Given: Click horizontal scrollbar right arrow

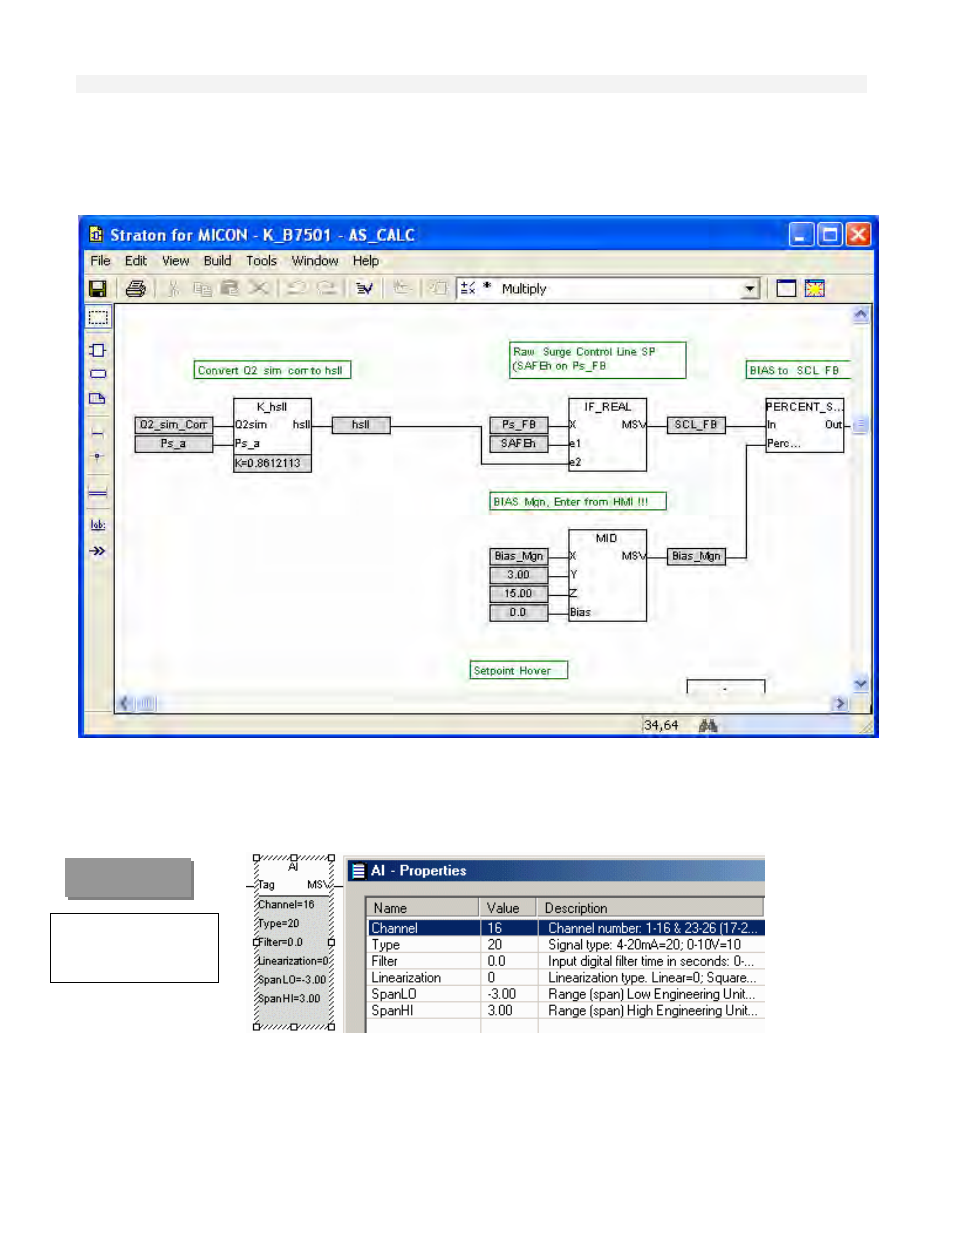Looking at the screenshot, I should tap(840, 703).
